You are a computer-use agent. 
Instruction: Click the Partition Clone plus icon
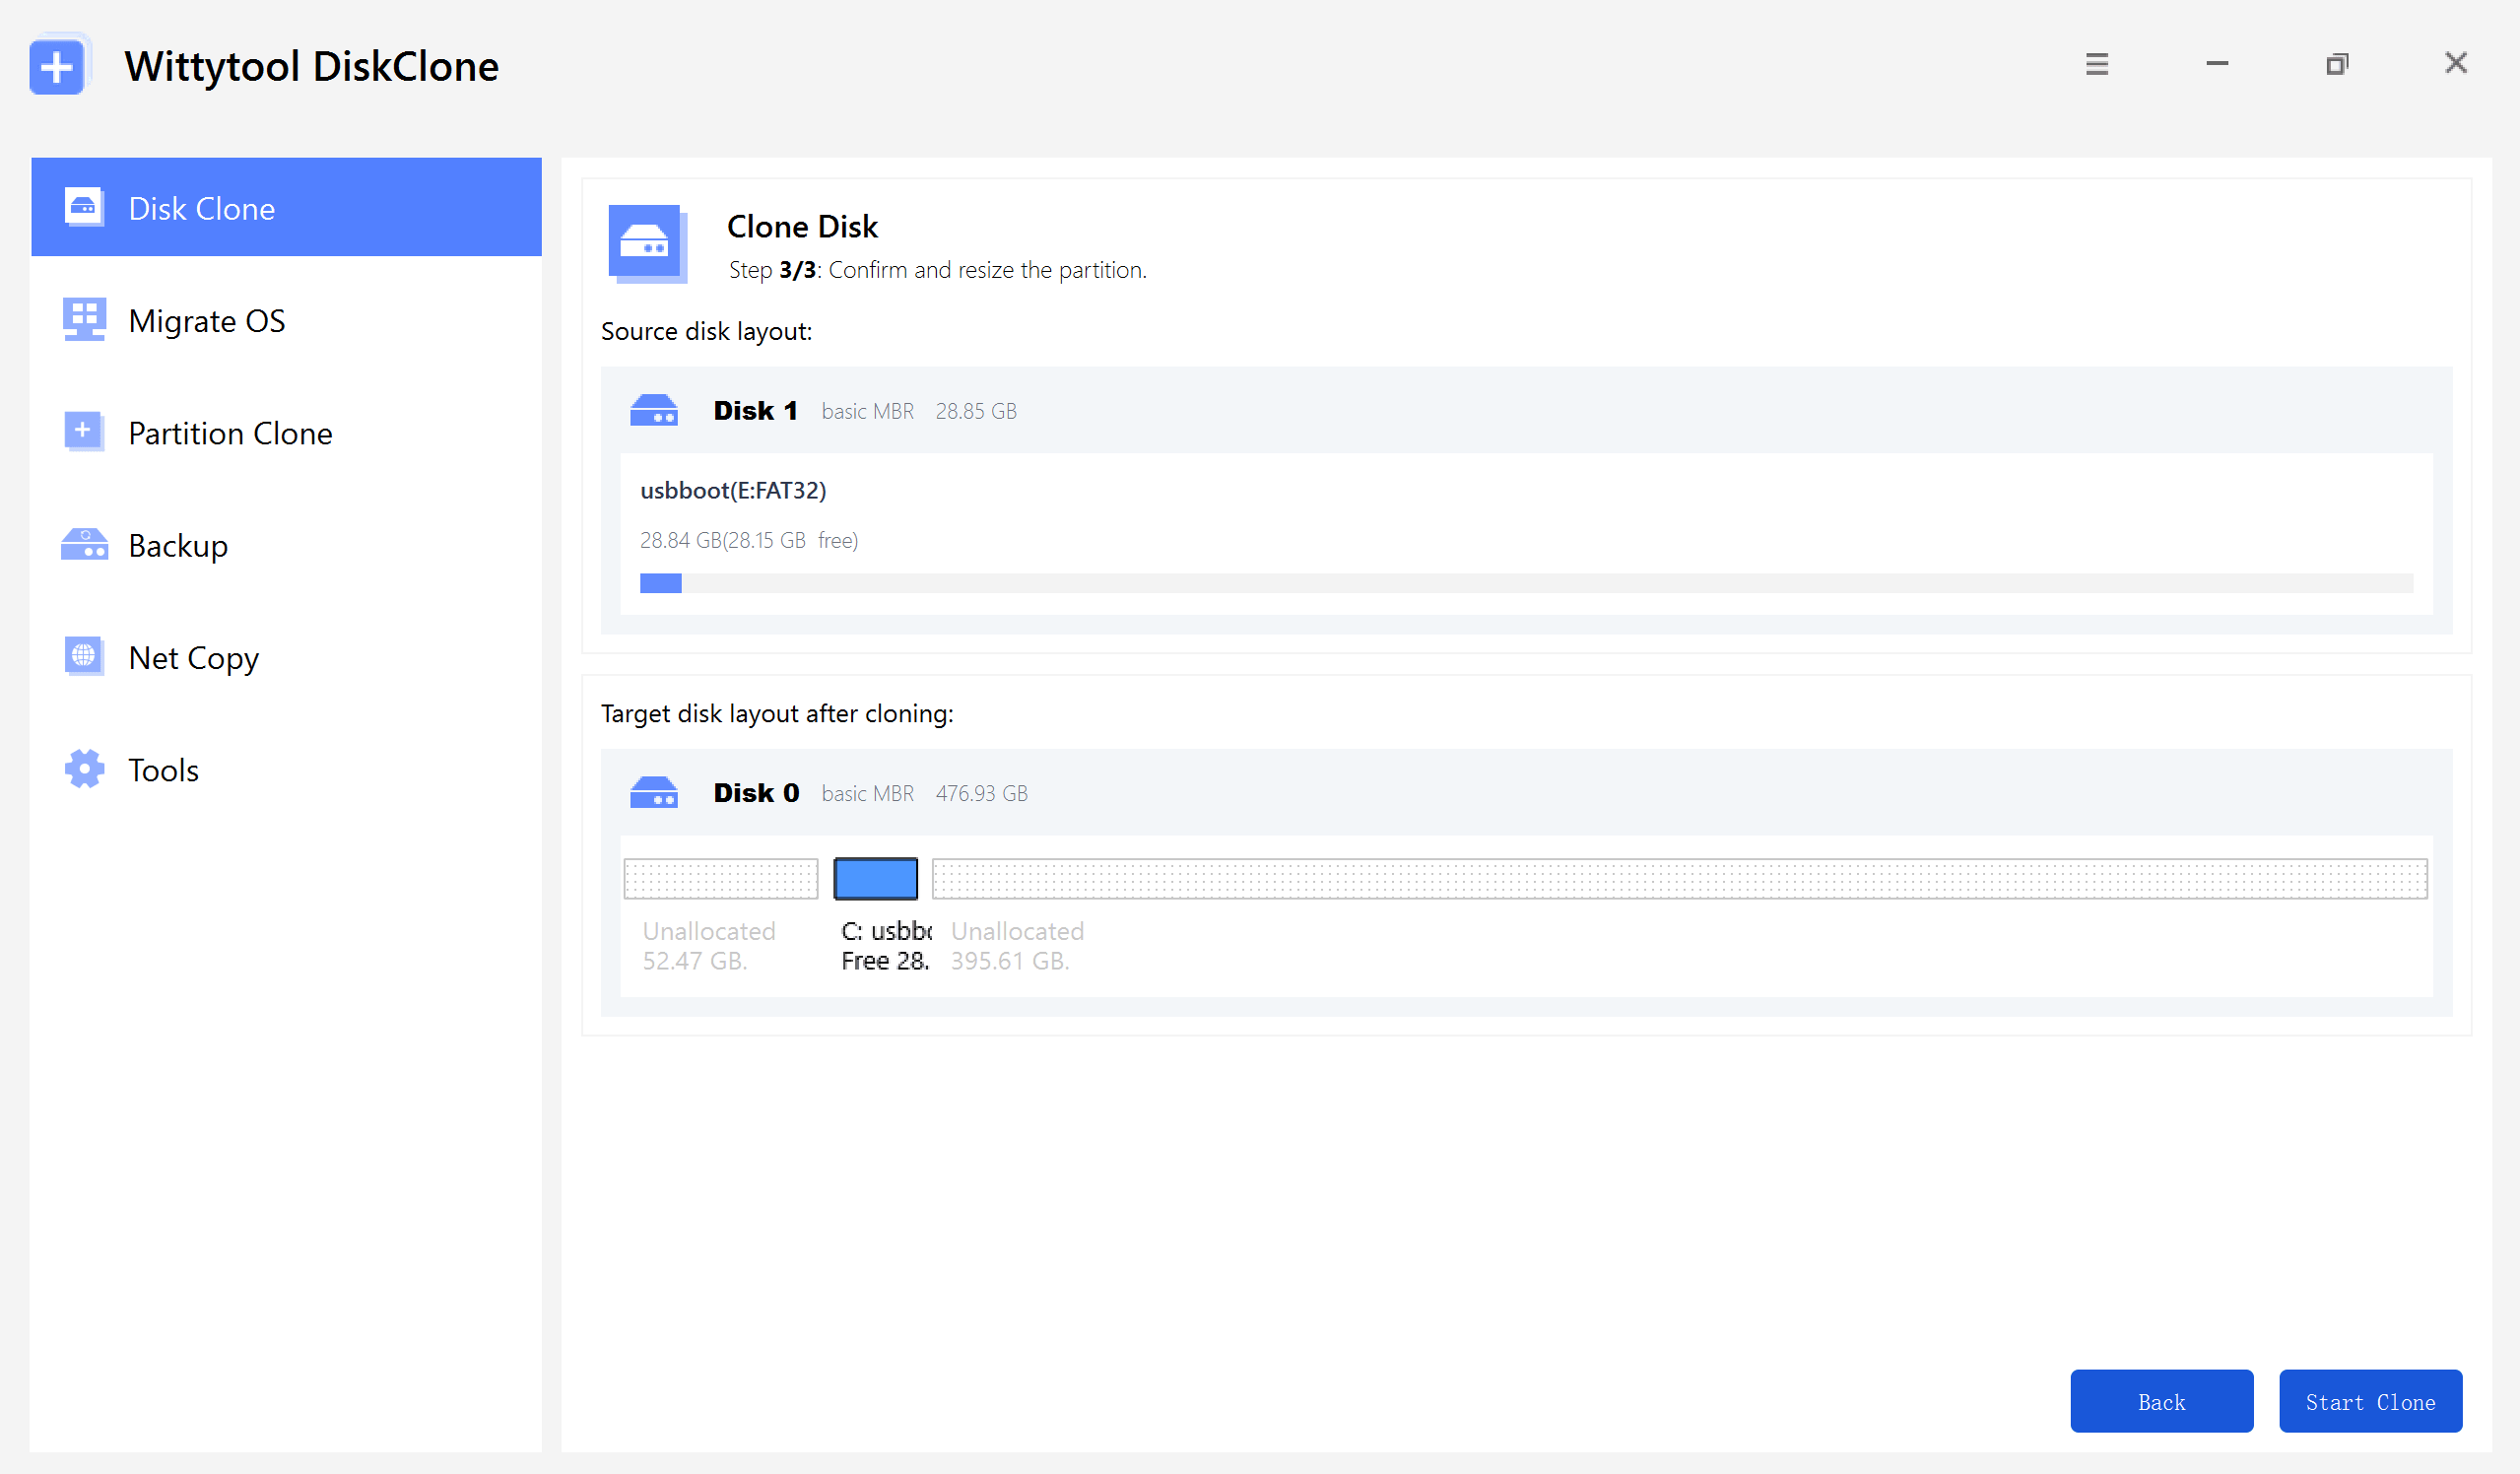[83, 431]
